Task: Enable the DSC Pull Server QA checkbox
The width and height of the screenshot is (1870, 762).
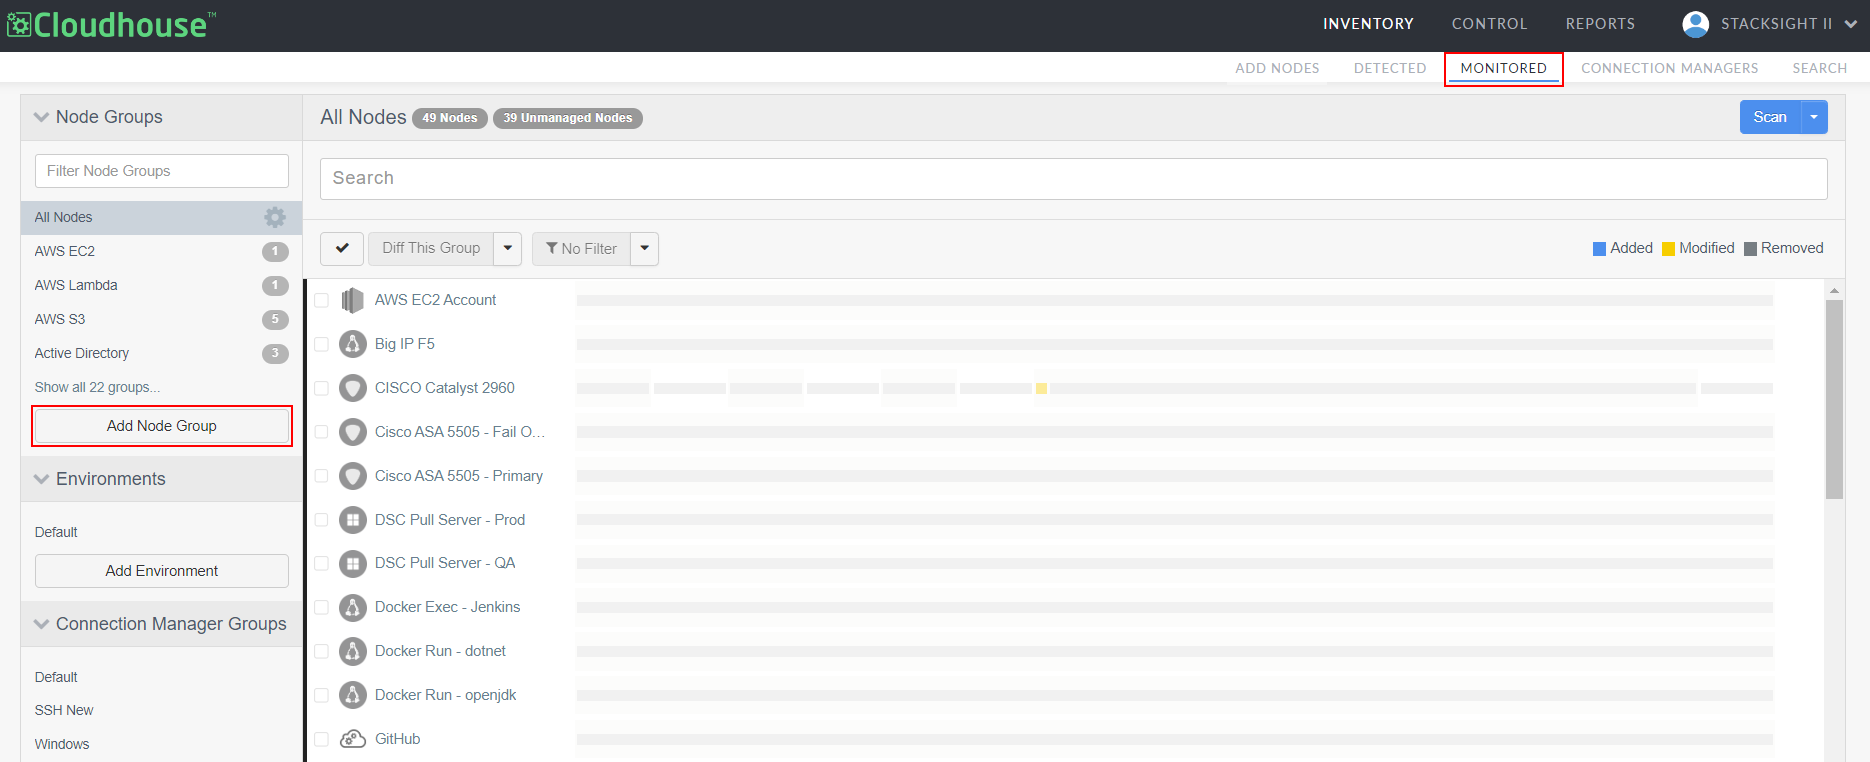Action: coord(321,563)
